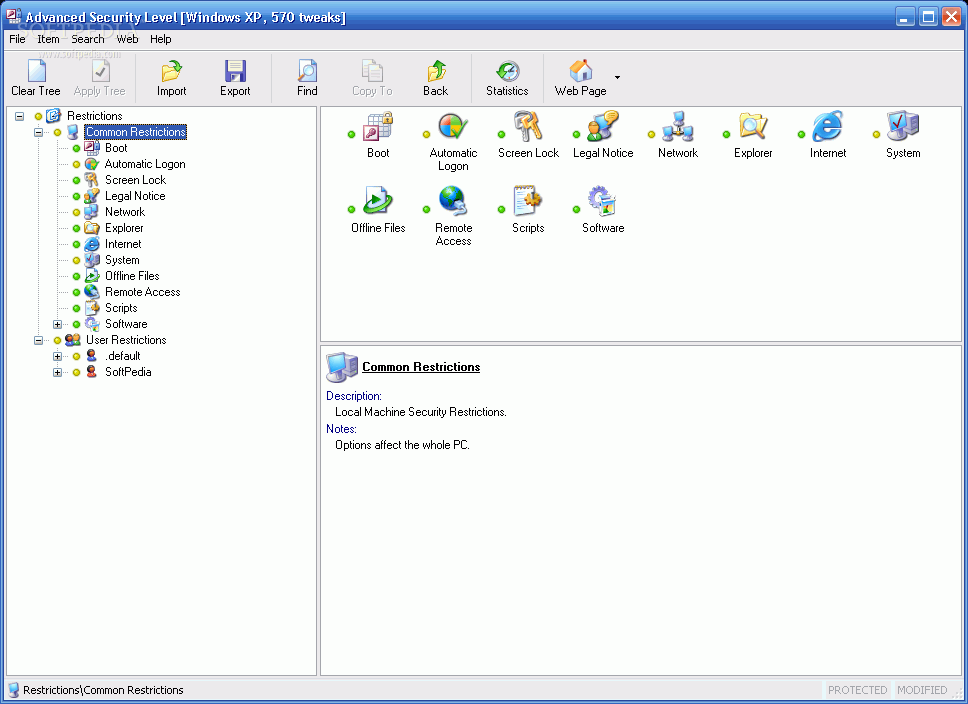The image size is (968, 704).
Task: Expand the SoftPedia user branch
Action: [57, 372]
